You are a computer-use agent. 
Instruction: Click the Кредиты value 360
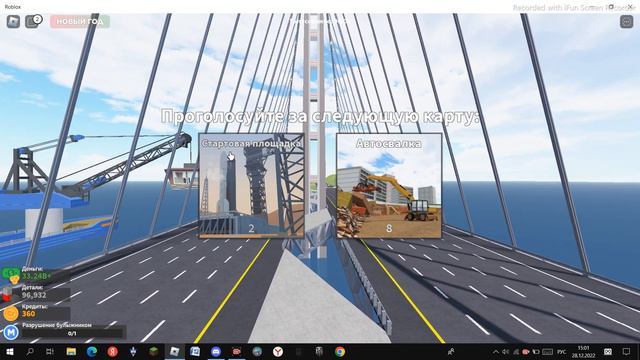[x=29, y=313]
